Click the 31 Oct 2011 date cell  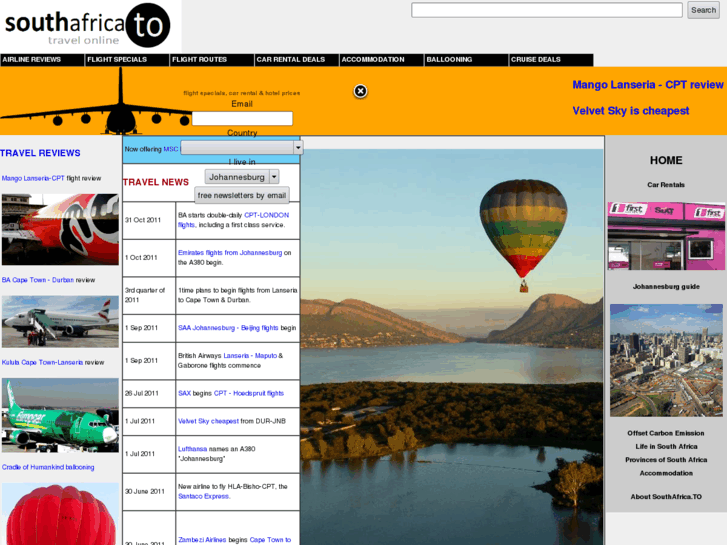(x=149, y=220)
